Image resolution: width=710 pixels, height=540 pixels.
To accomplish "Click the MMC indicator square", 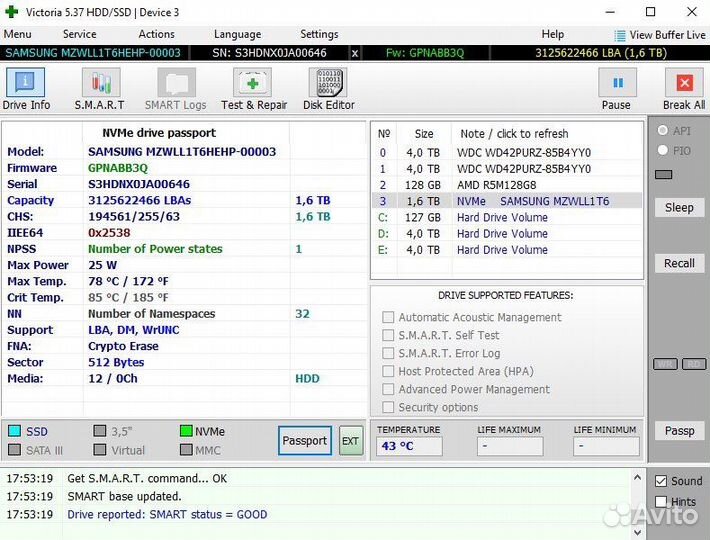I will pyautogui.click(x=186, y=450).
